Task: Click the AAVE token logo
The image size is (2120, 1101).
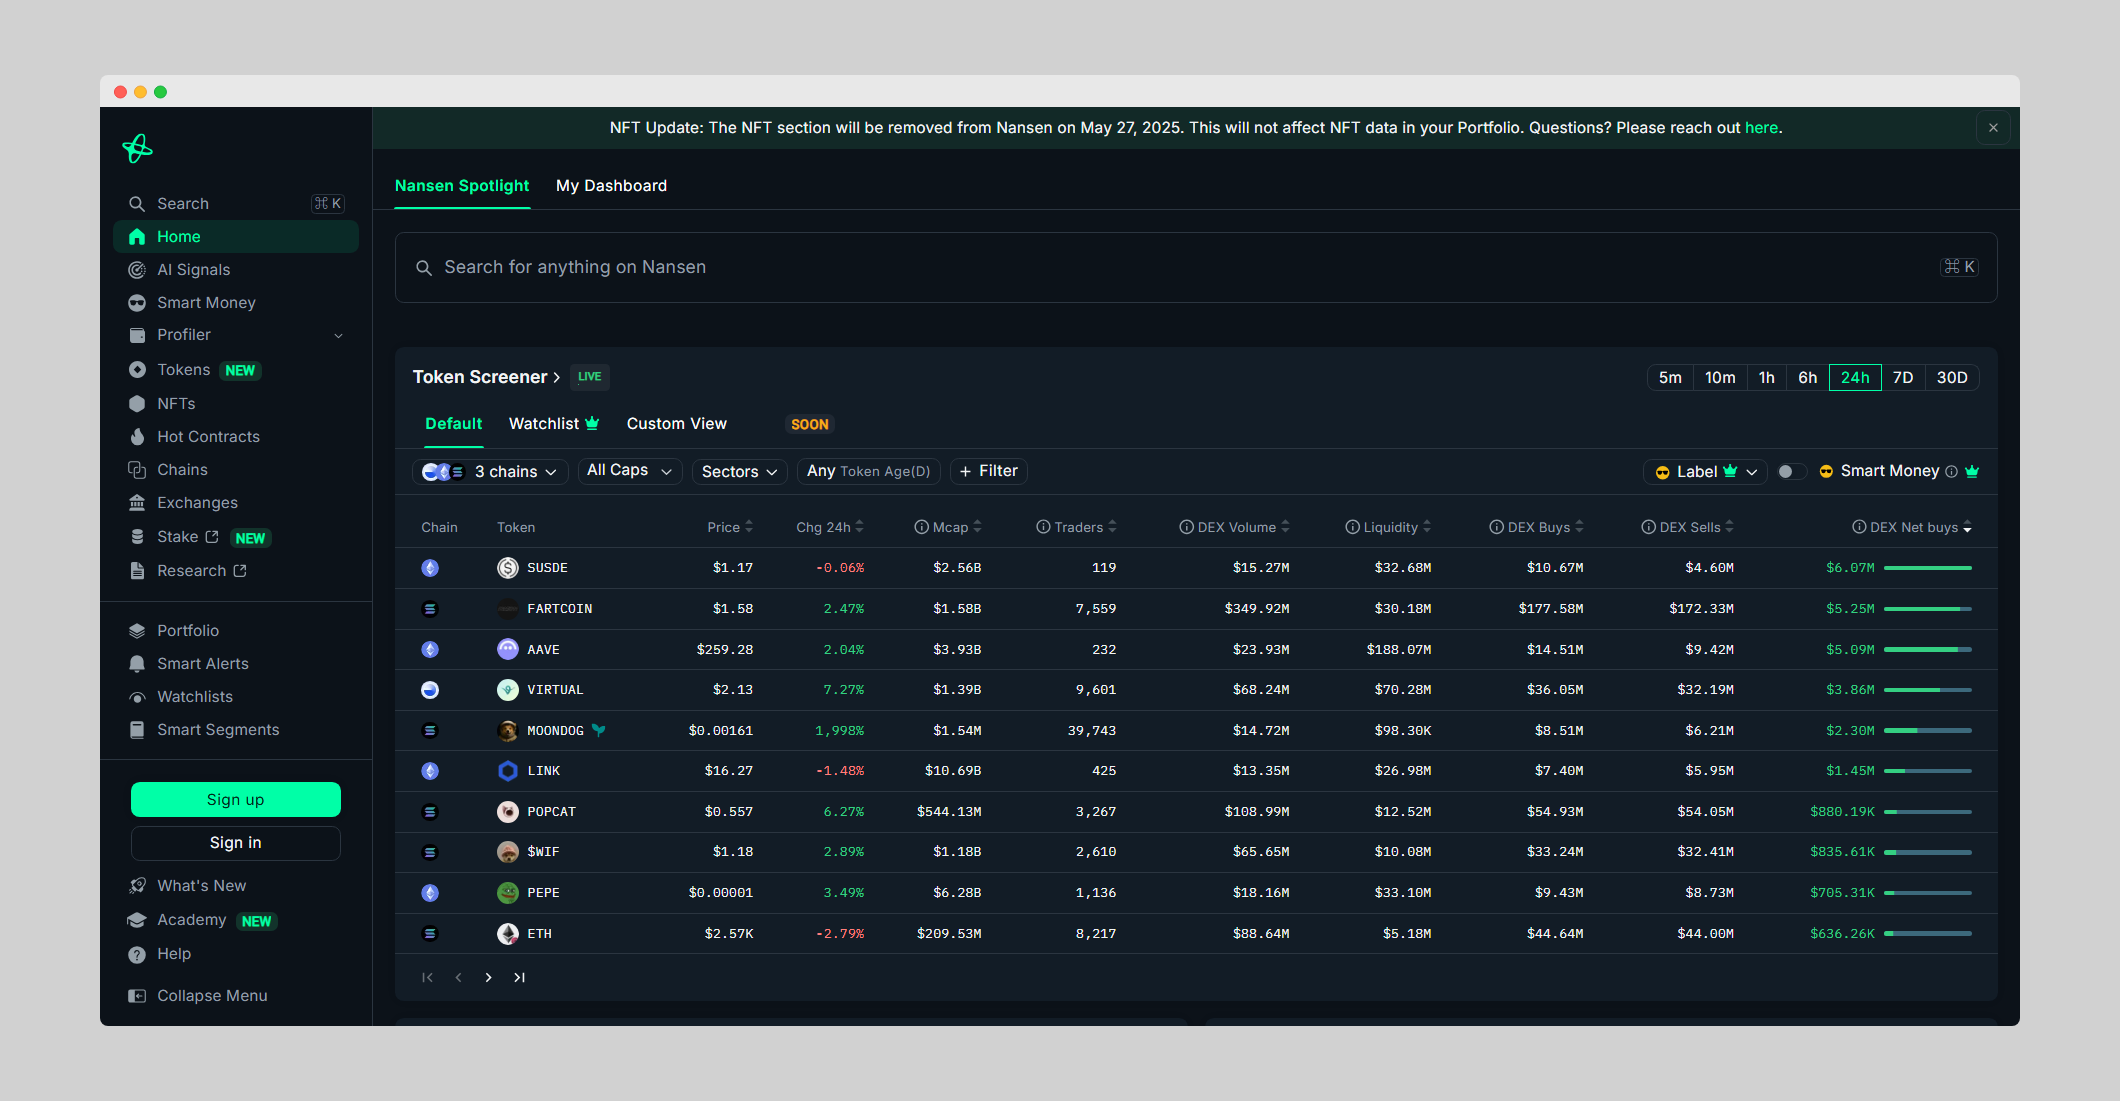Action: (508, 649)
